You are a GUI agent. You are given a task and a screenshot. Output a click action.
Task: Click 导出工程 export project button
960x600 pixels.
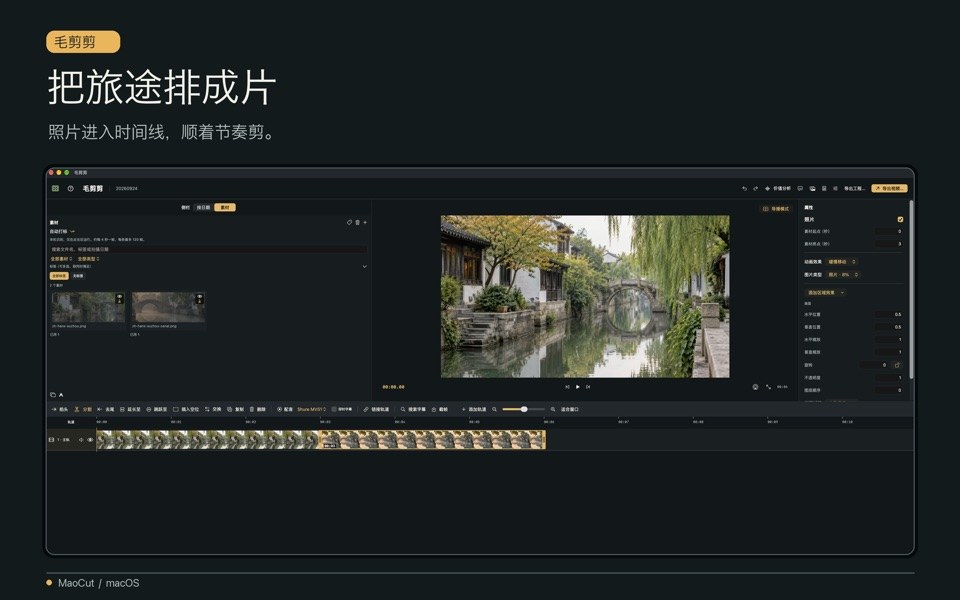pos(855,189)
